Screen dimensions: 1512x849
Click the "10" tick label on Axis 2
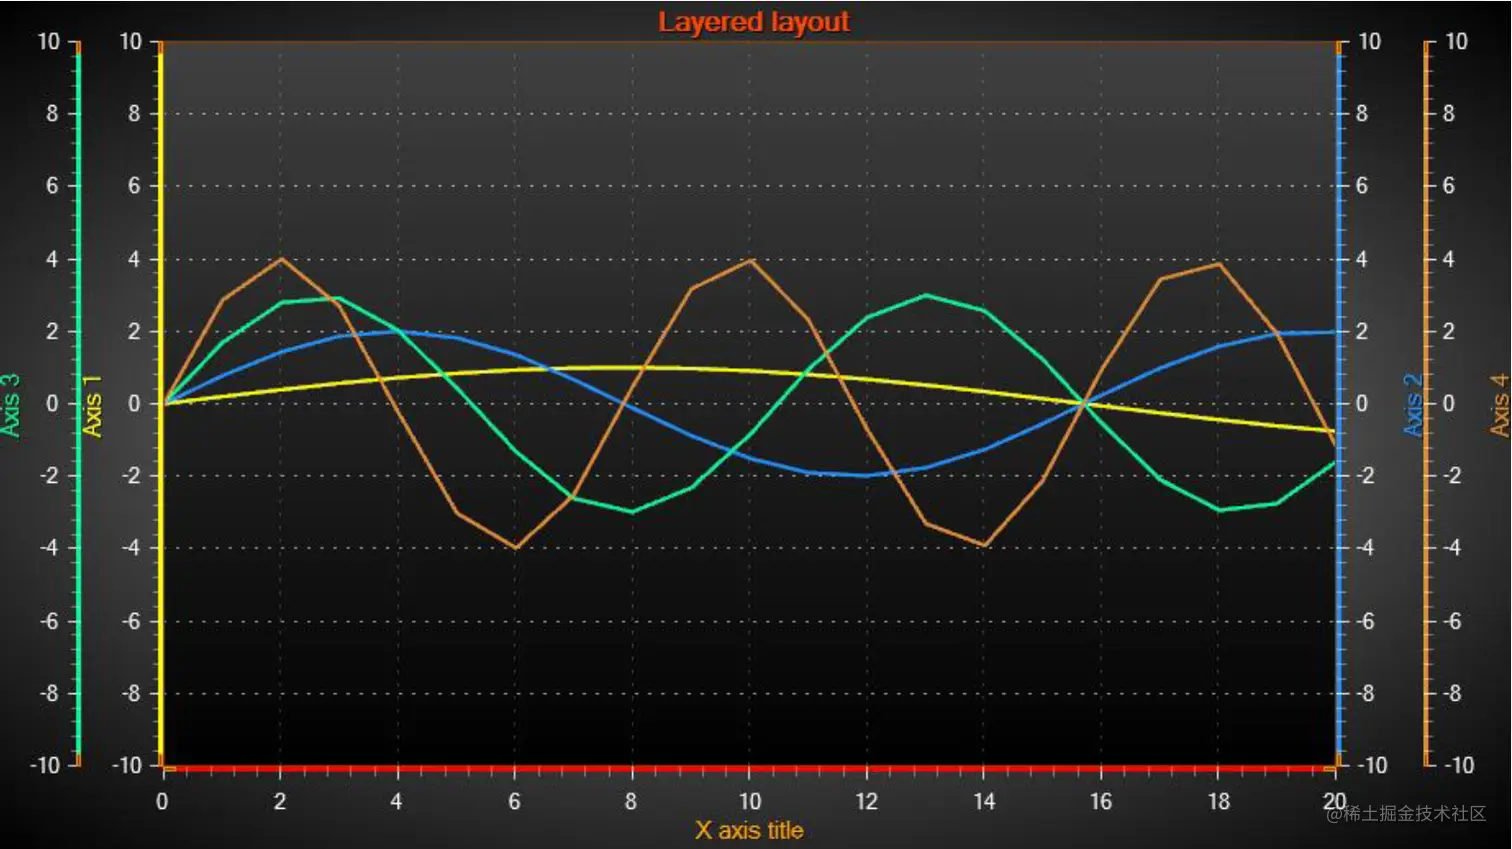click(x=1369, y=41)
